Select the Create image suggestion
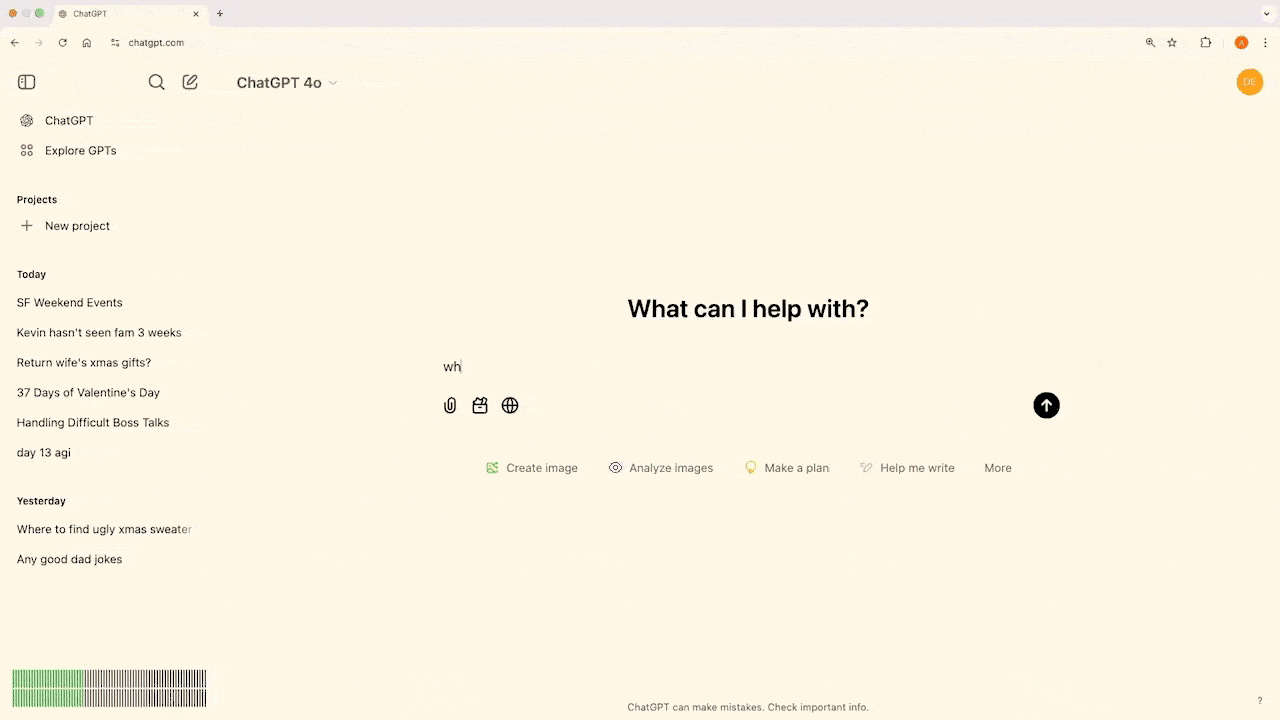This screenshot has width=1280, height=720. point(532,468)
